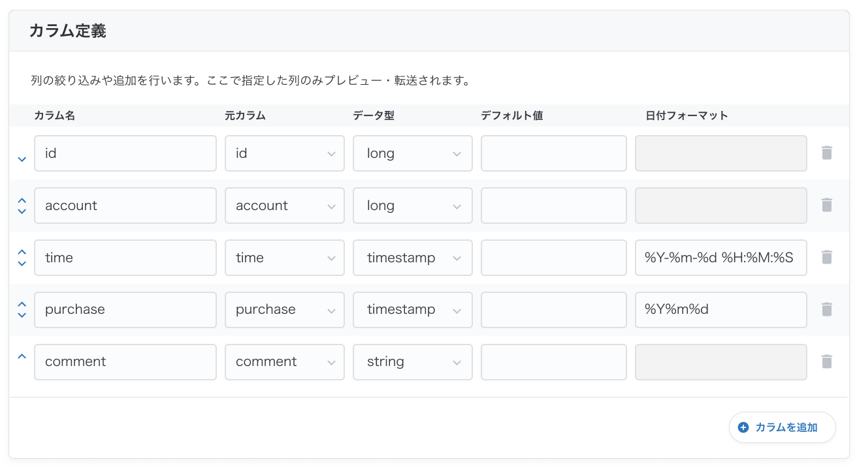Move the time row up
The width and height of the screenshot is (857, 475).
click(x=22, y=253)
